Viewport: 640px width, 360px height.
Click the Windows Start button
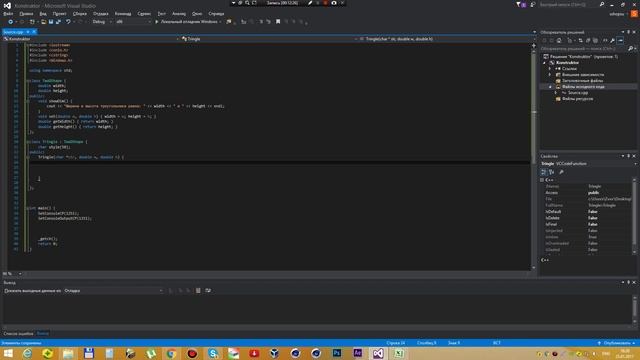tap(8, 353)
